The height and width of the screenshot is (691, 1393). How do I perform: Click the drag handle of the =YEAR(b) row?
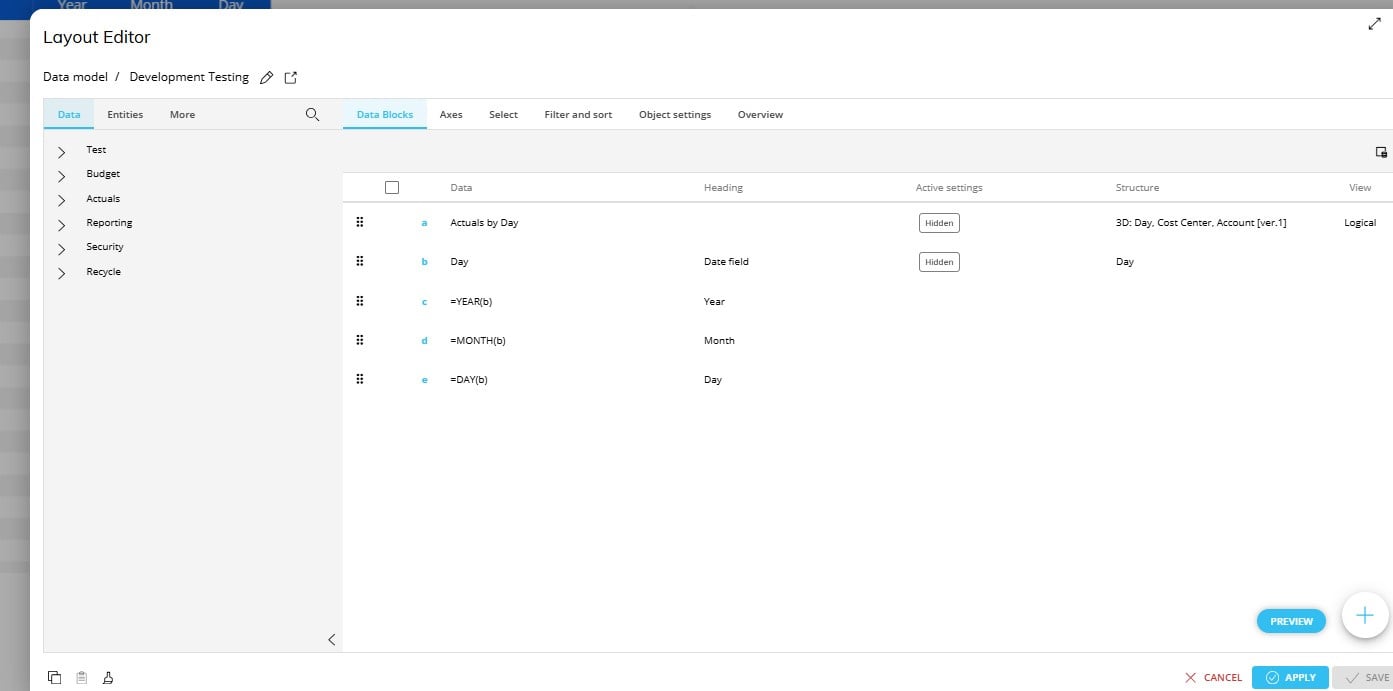click(360, 301)
